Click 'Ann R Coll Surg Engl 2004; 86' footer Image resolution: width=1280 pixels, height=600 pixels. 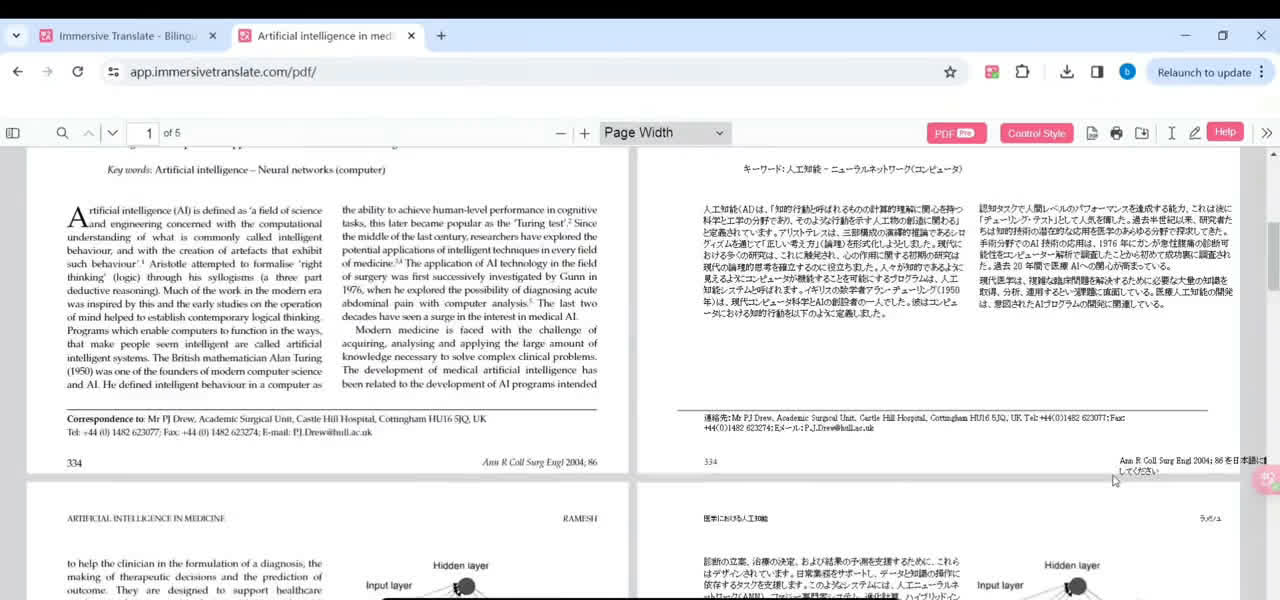click(x=540, y=463)
